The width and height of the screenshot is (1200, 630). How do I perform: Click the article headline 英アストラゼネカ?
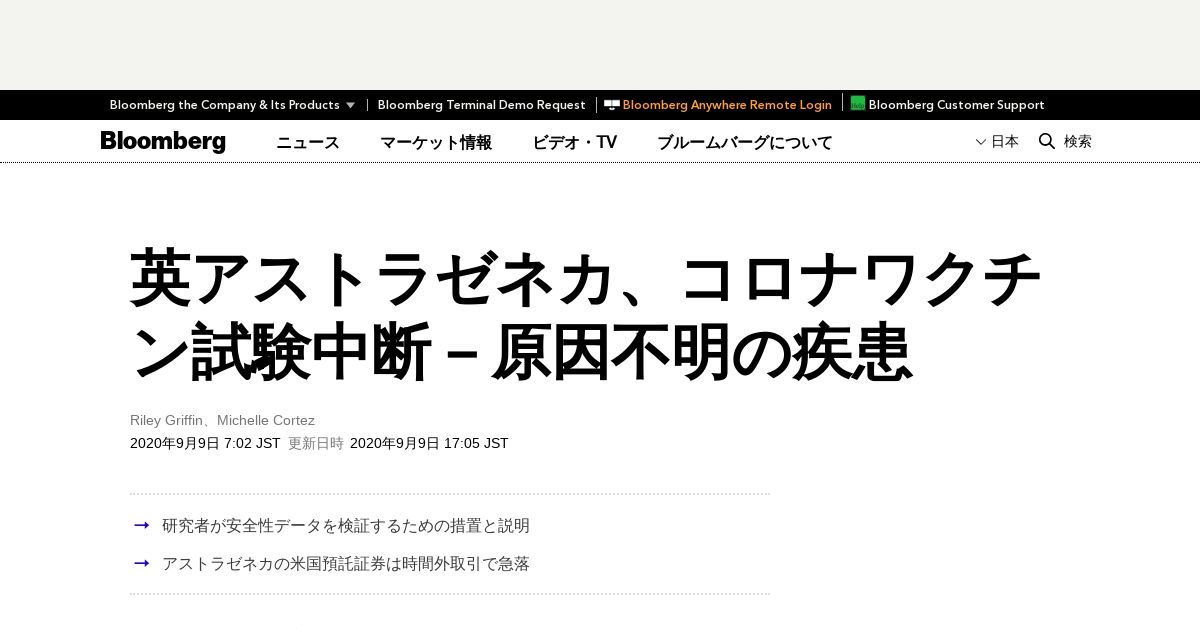tap(587, 315)
